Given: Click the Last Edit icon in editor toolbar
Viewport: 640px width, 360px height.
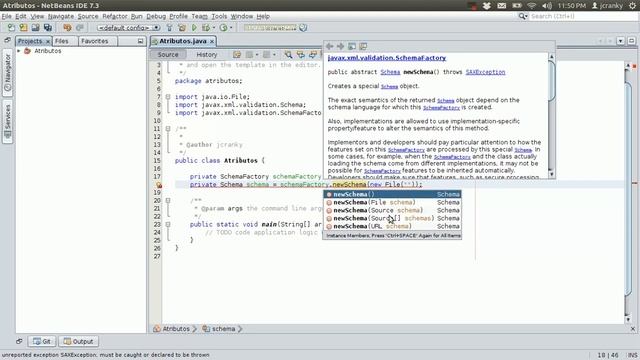Looking at the screenshot, I should [x=237, y=54].
